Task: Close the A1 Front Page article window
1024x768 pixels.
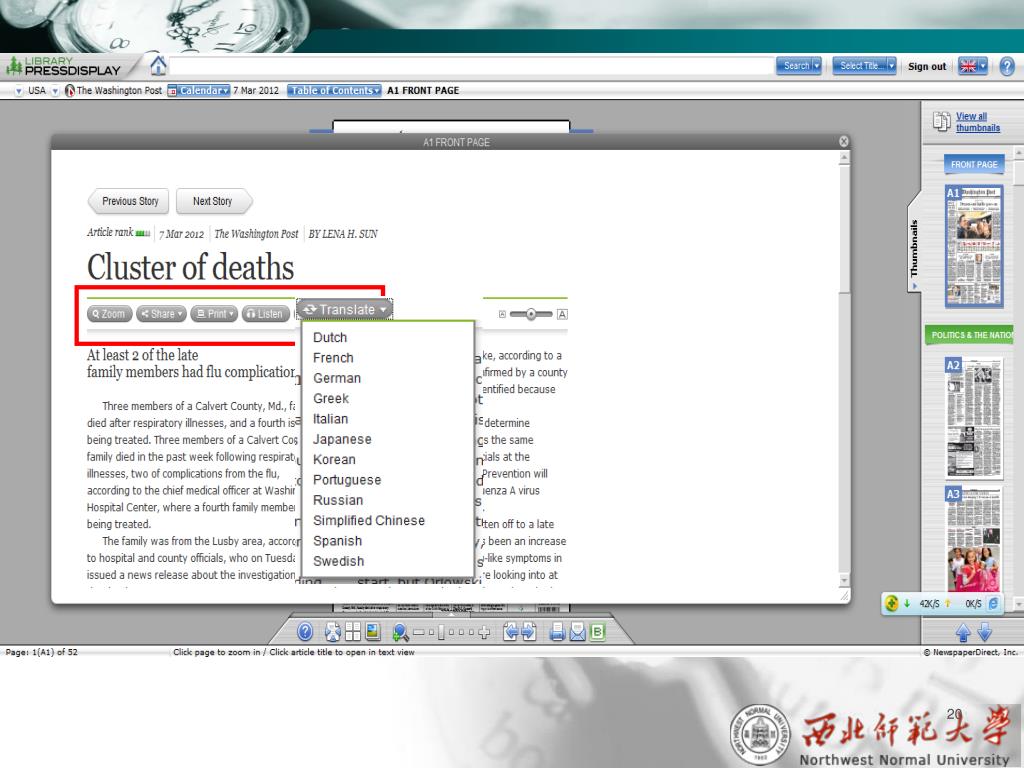Action: click(x=844, y=142)
